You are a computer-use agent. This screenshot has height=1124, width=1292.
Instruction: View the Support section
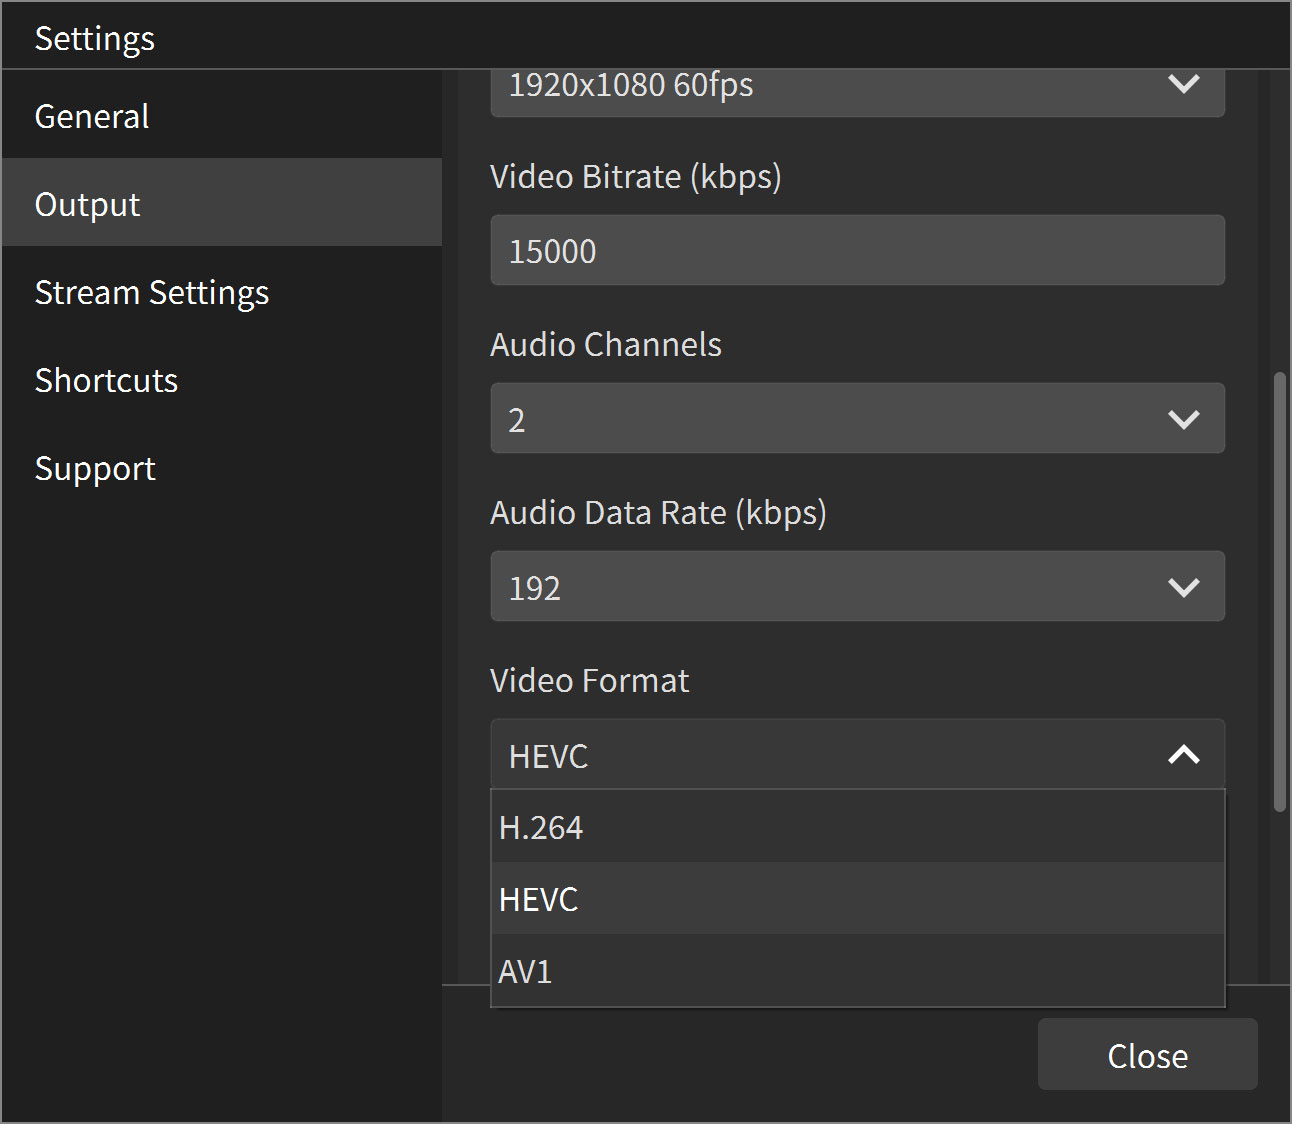(95, 467)
